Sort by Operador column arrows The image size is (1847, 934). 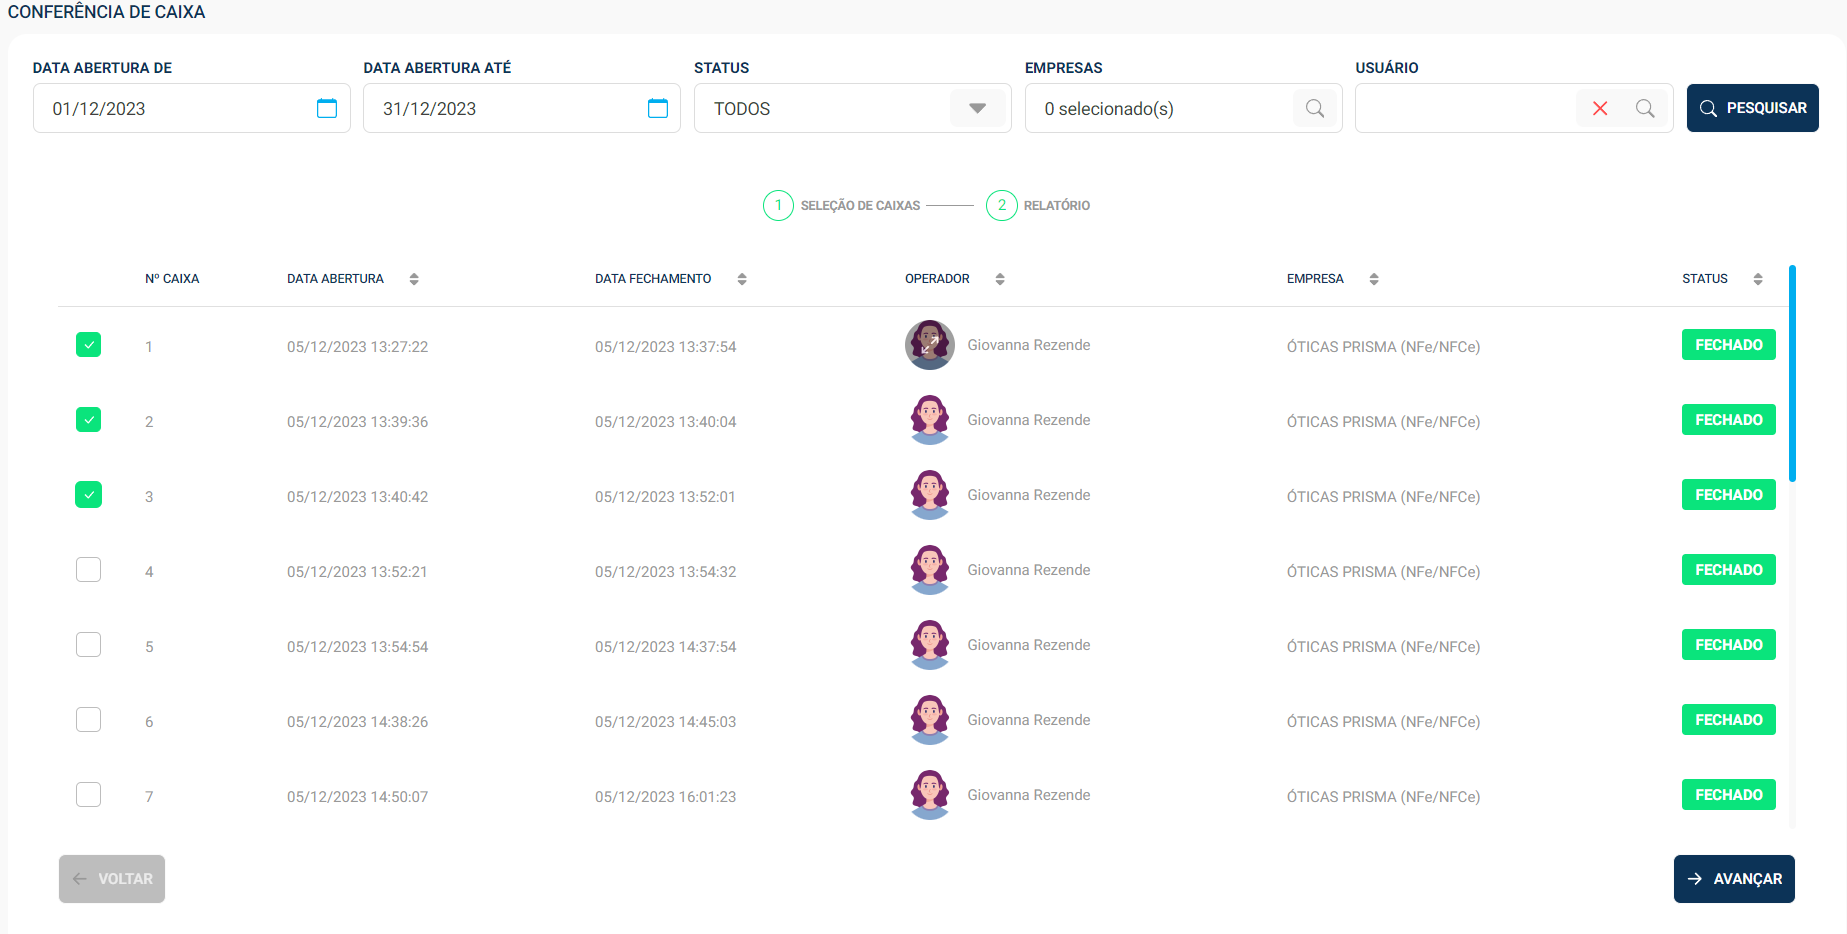[1000, 279]
